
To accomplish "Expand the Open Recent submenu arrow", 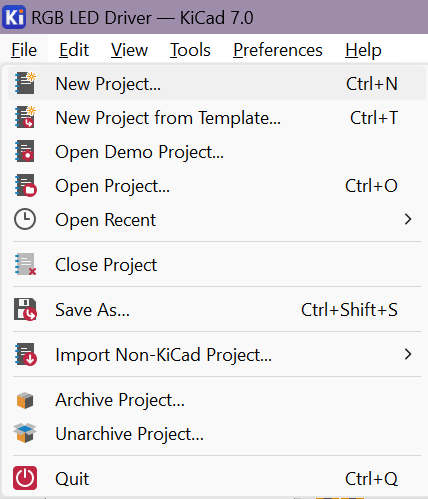I will [x=408, y=219].
